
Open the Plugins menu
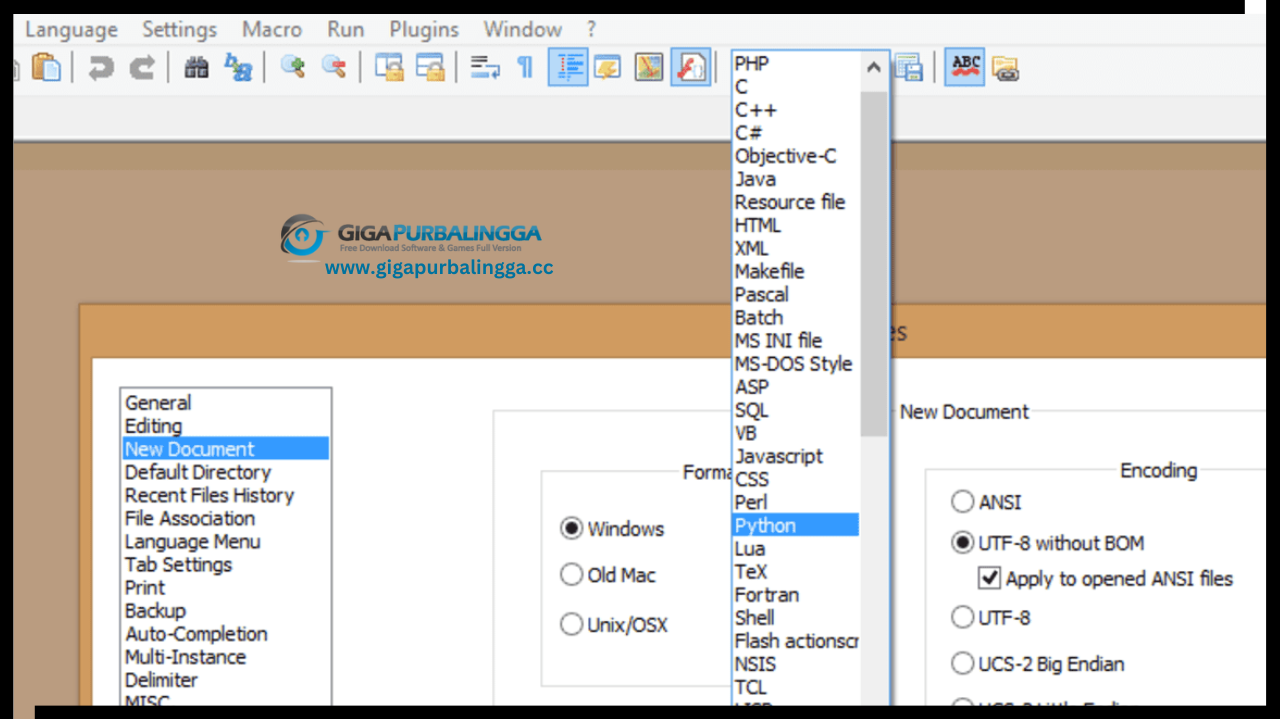tap(424, 30)
